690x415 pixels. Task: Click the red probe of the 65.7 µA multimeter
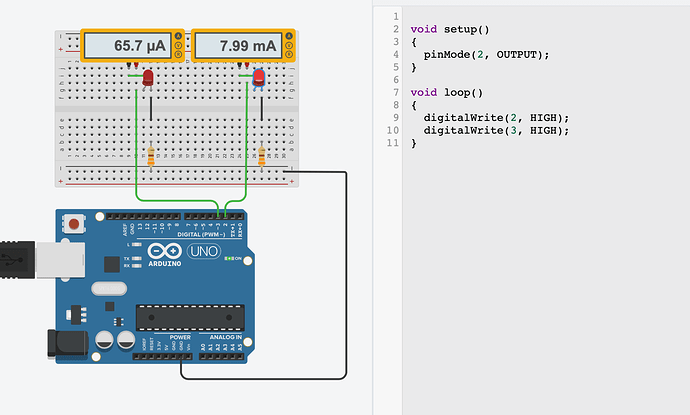point(136,65)
